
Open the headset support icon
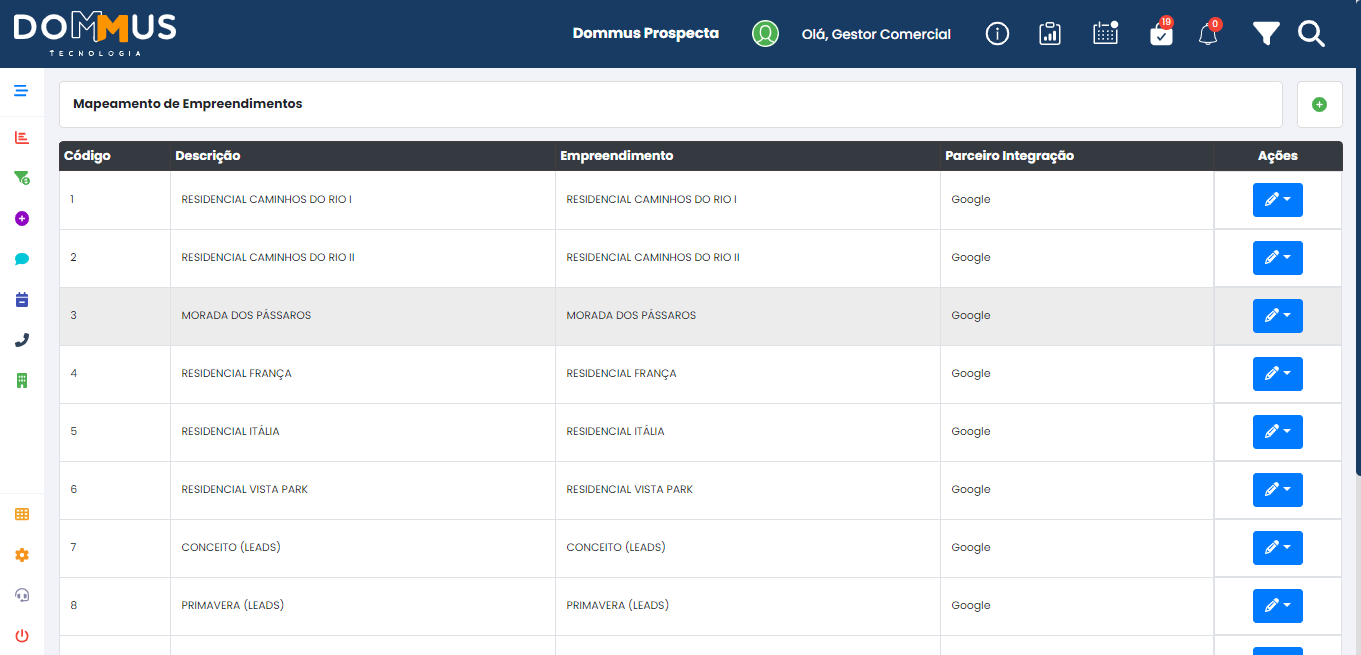(x=22, y=595)
